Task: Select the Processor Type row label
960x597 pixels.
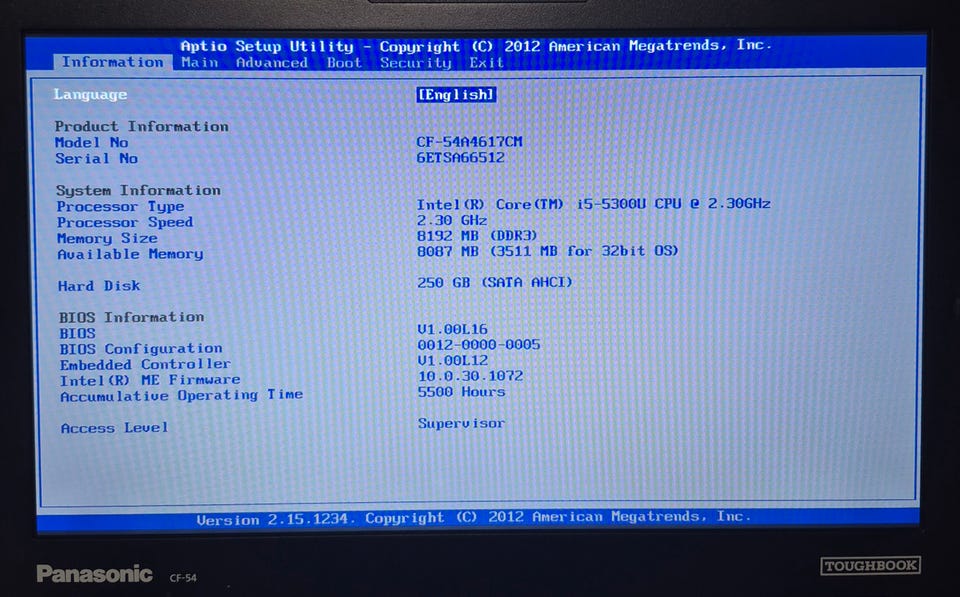Action: [120, 206]
